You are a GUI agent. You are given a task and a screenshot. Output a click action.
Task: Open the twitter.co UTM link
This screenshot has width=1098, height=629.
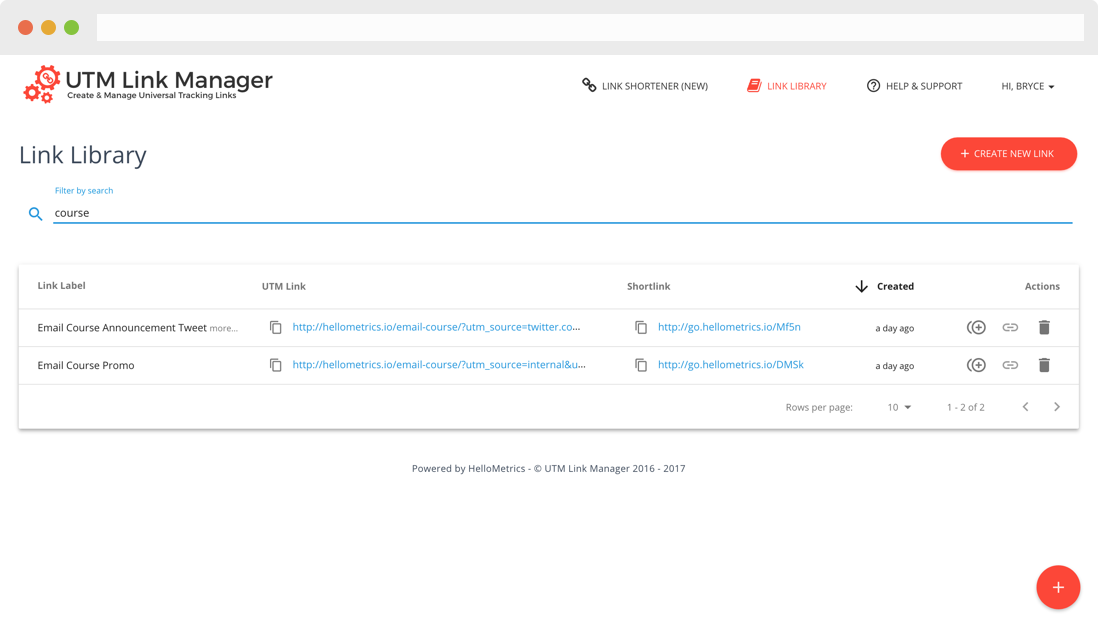[436, 327]
